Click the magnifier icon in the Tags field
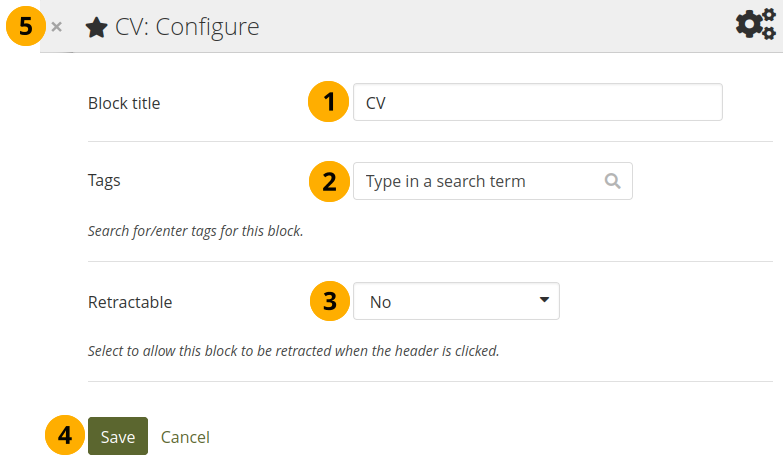This screenshot has height=461, width=783. tap(613, 181)
